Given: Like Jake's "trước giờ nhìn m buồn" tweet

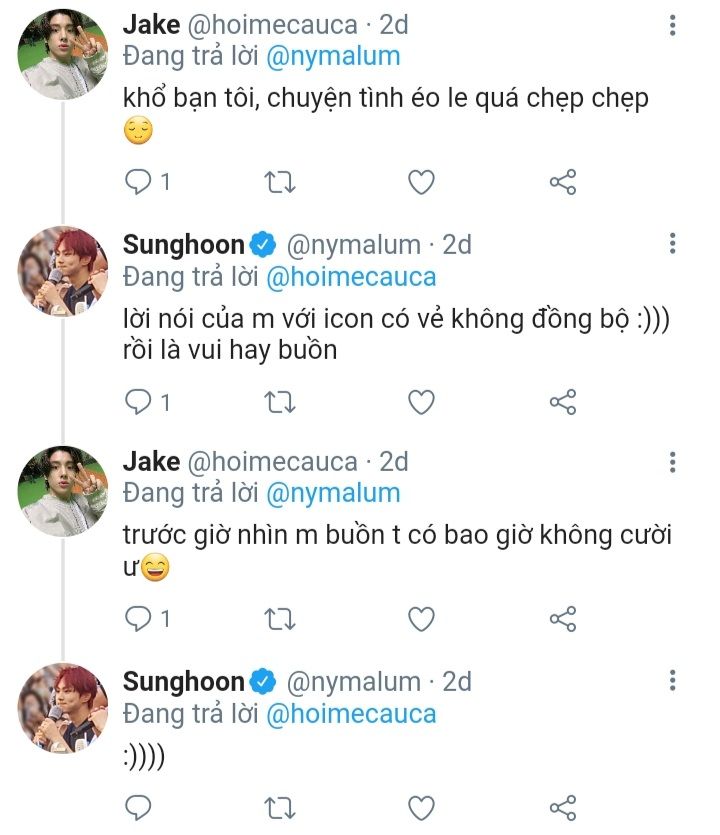Looking at the screenshot, I should (x=422, y=619).
